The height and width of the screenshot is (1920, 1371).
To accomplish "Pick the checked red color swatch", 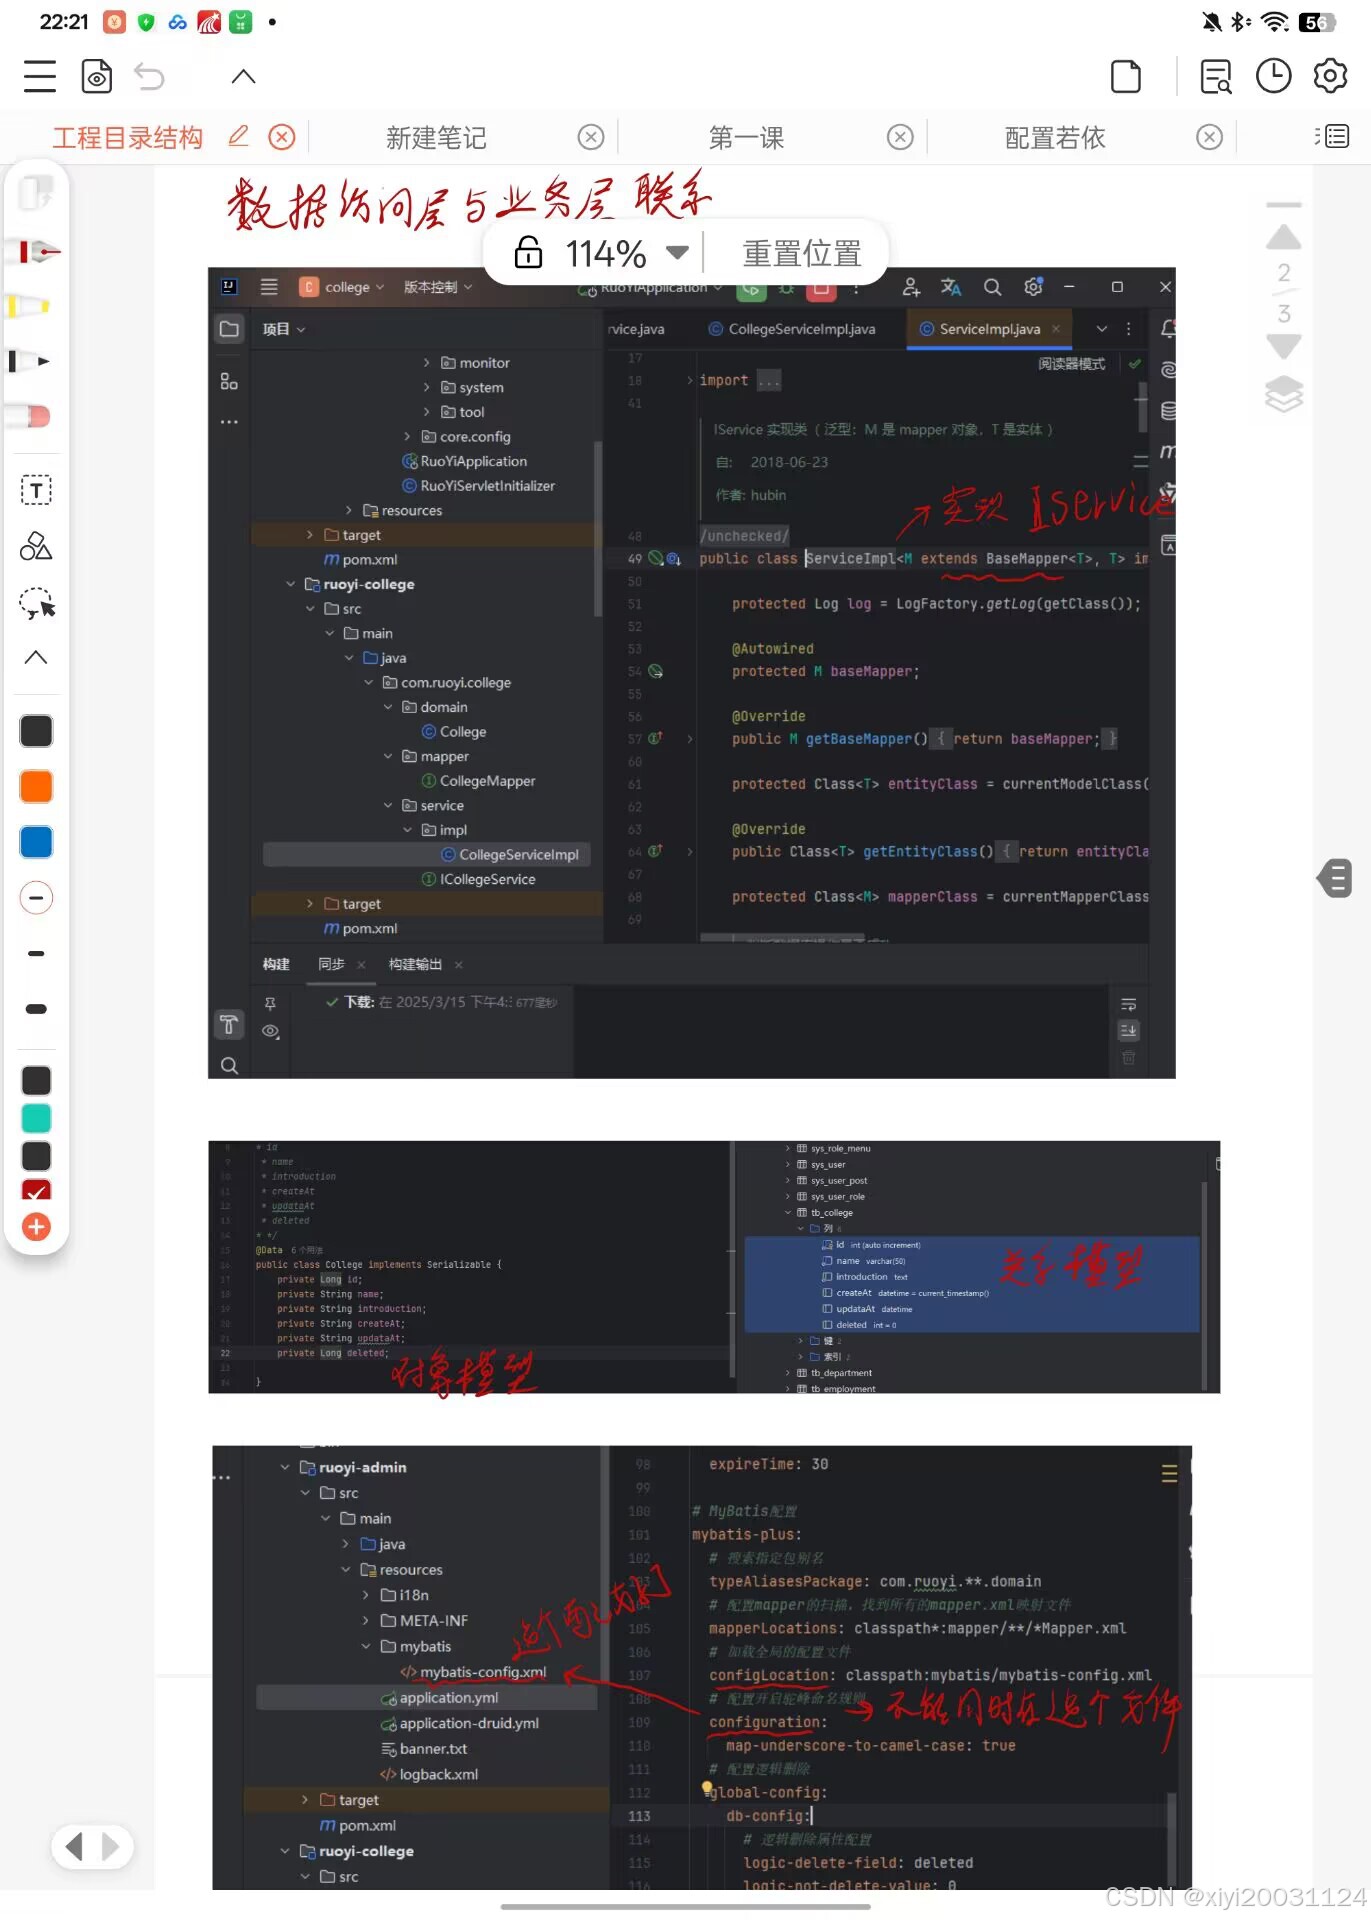I will pyautogui.click(x=36, y=1189).
